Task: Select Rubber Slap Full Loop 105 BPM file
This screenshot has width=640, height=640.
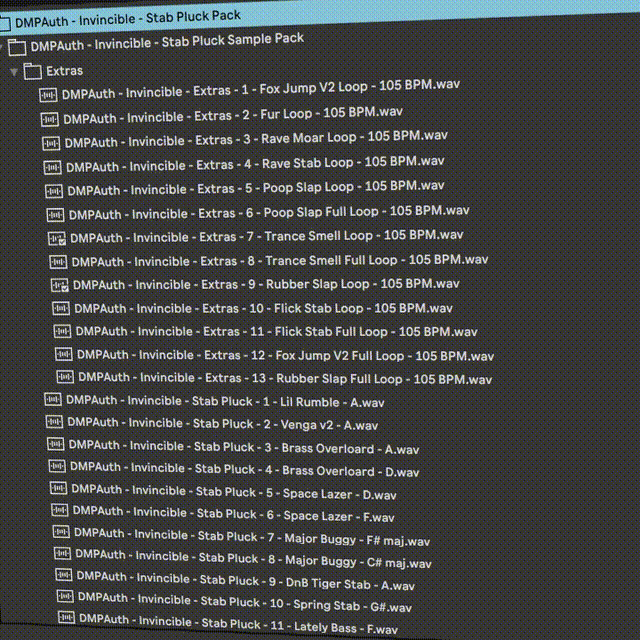Action: (x=285, y=379)
